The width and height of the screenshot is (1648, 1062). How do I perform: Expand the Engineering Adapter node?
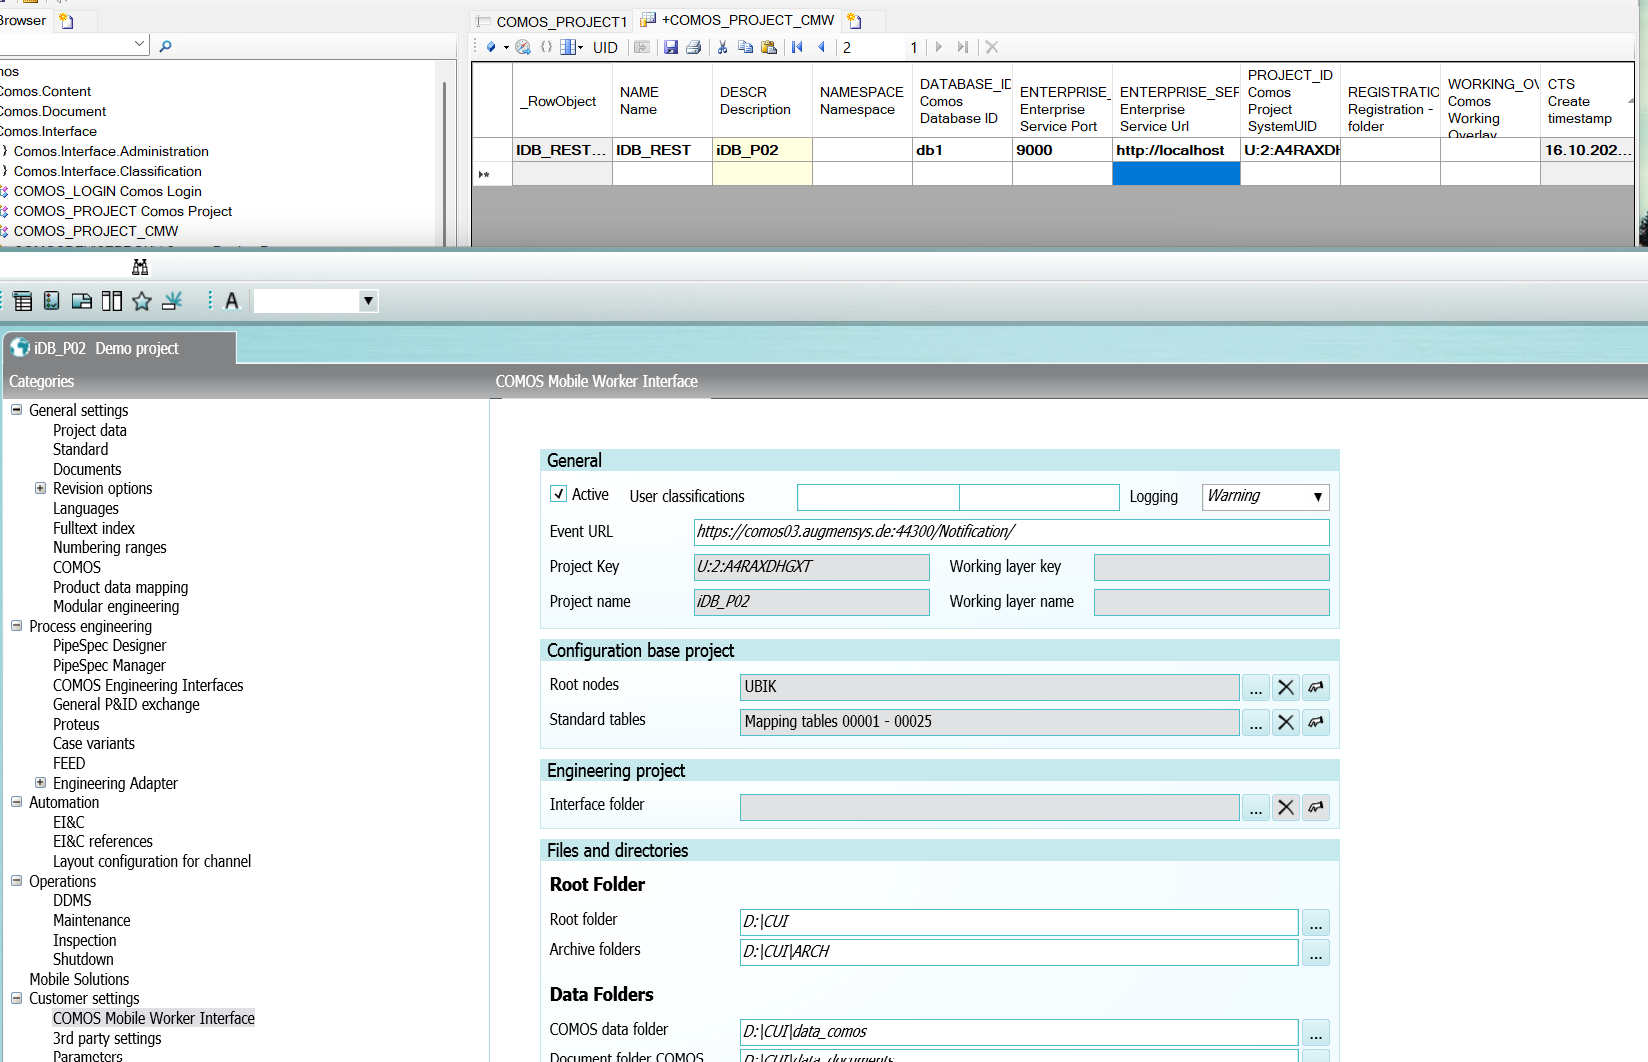pos(40,783)
